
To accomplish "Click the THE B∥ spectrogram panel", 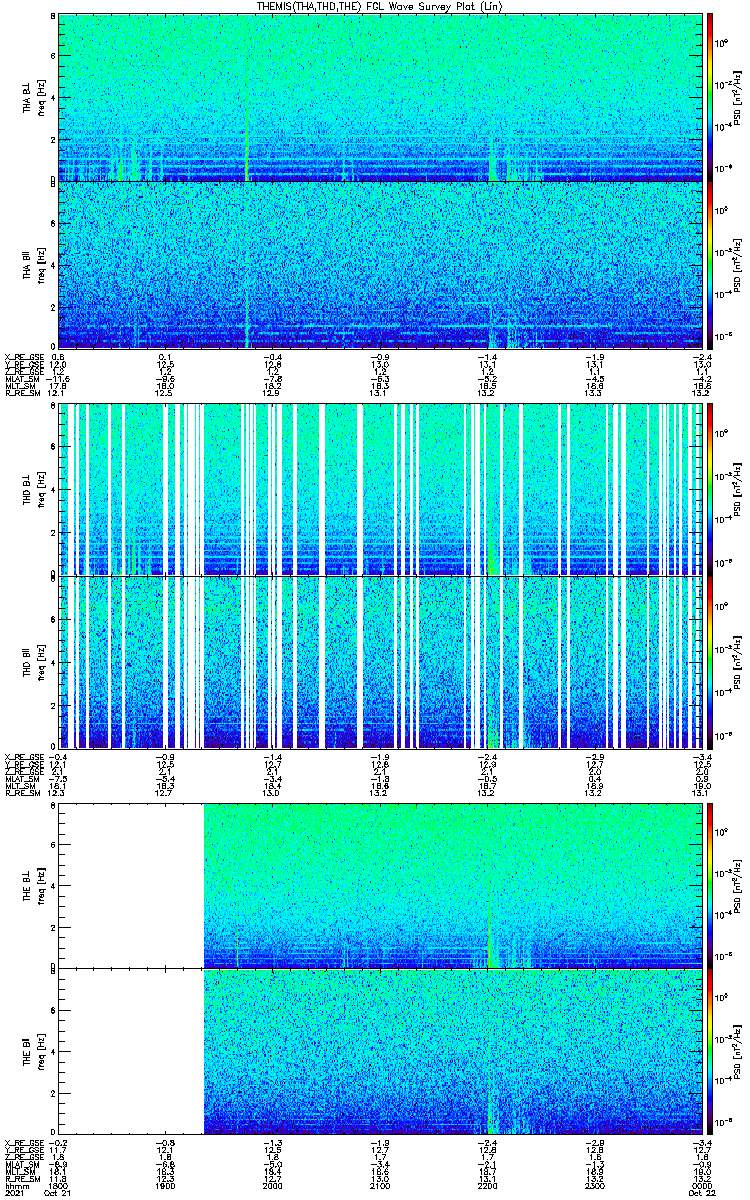I will click(x=380, y=1051).
